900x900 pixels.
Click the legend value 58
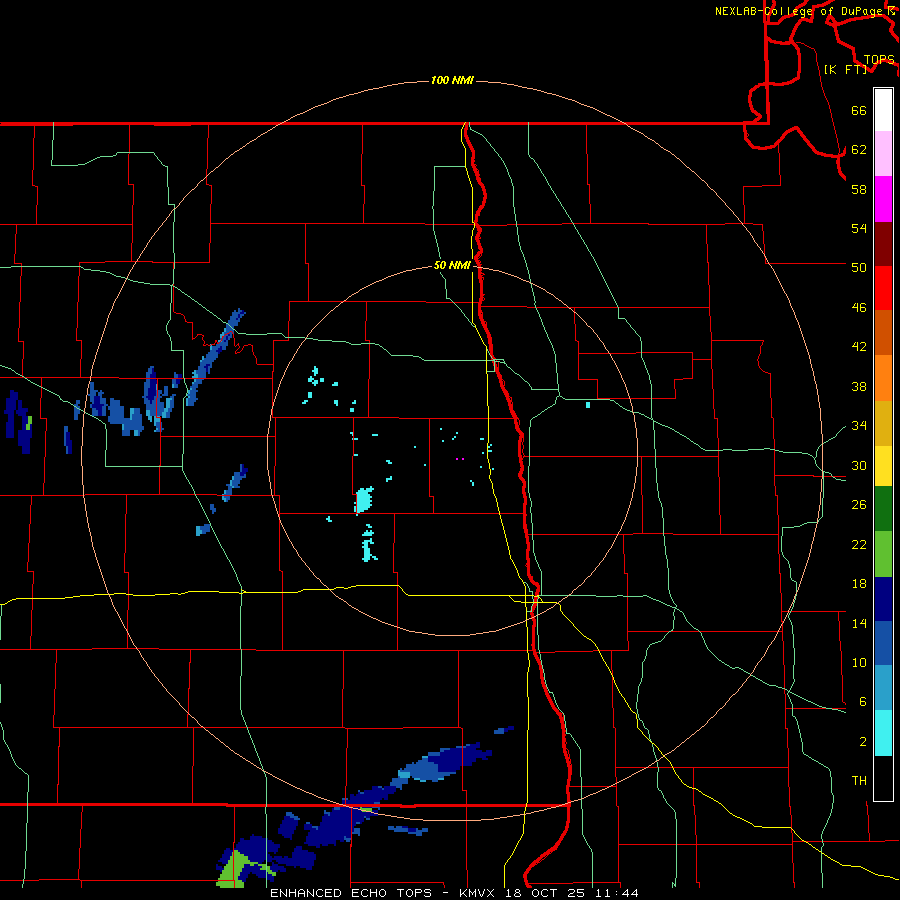tap(859, 189)
